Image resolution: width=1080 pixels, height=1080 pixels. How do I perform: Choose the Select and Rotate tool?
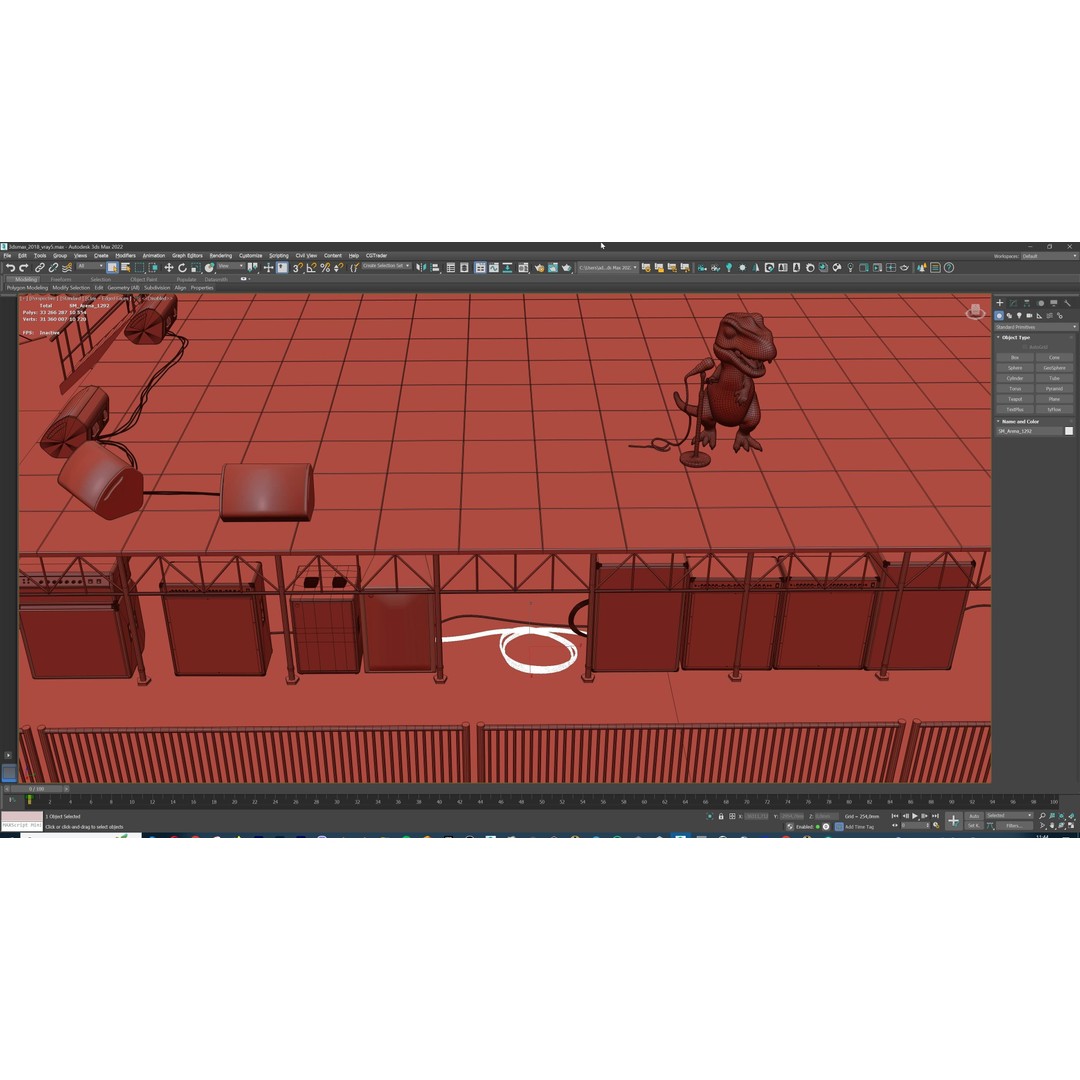point(183,267)
